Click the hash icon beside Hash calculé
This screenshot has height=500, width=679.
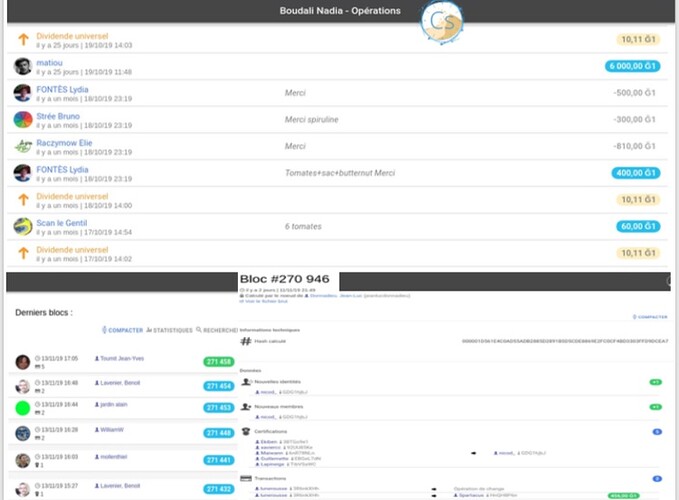pos(246,341)
